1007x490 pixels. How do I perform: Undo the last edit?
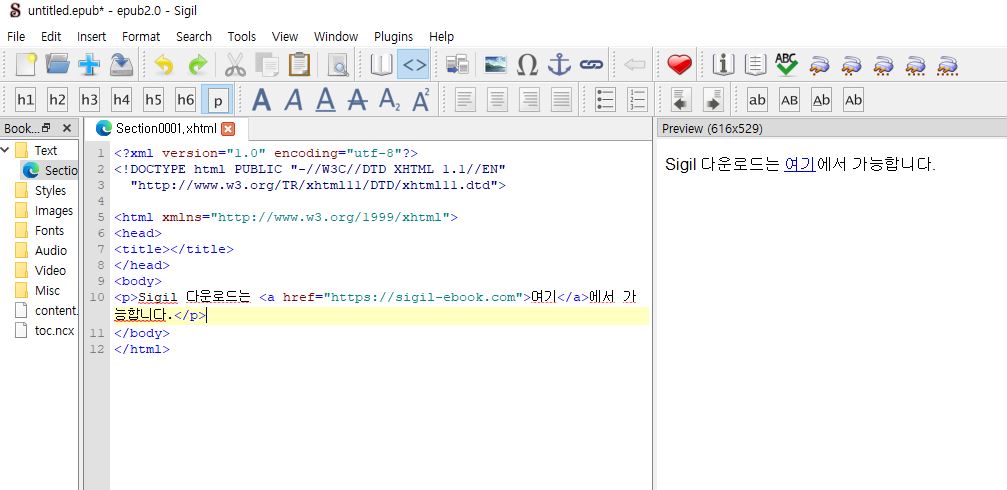point(164,65)
